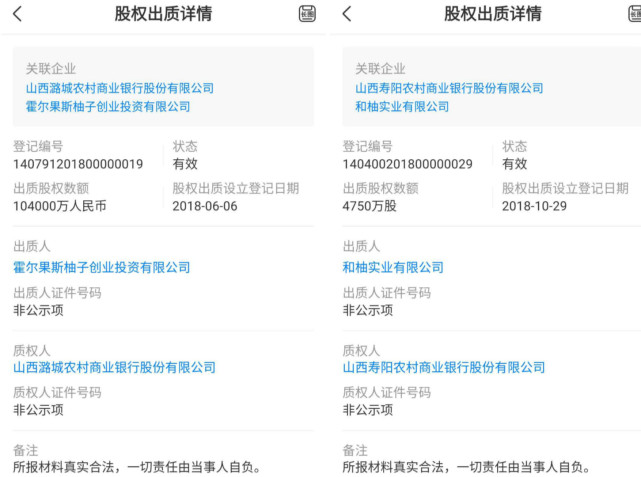641x477 pixels.
Task: Open pledgor 霍尔果斯柚子创业投资有限公司 under 出质人
Action: click(101, 267)
